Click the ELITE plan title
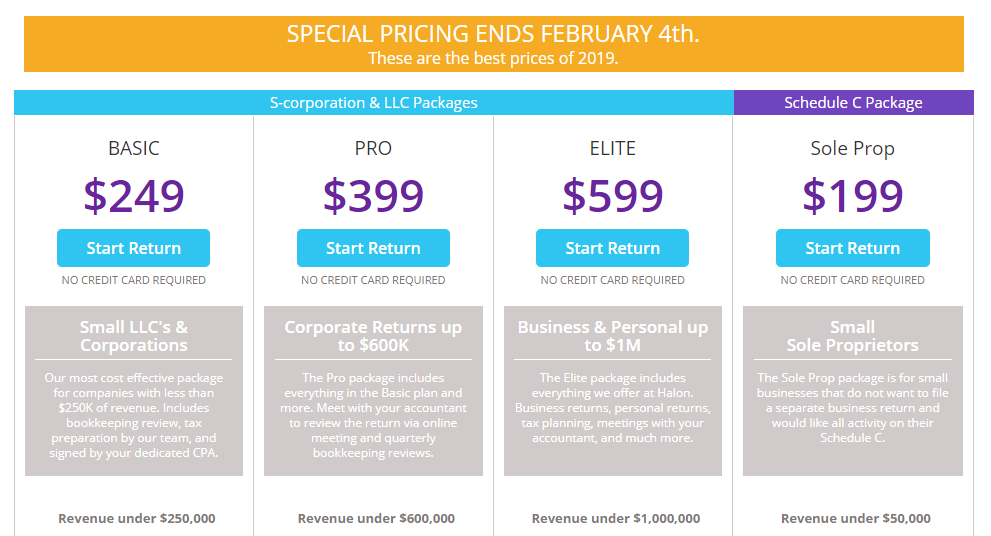Screen dimensions: 991x536 (x=612, y=148)
